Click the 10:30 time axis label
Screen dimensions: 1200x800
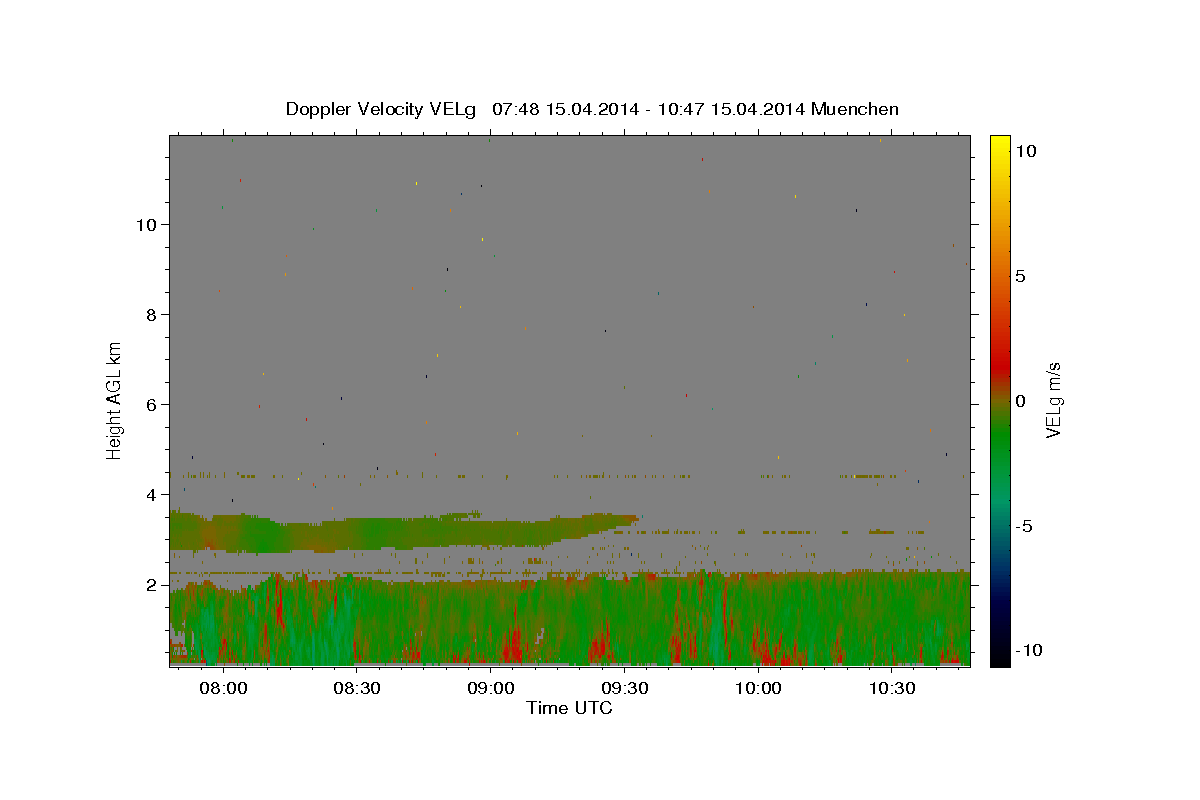[892, 688]
